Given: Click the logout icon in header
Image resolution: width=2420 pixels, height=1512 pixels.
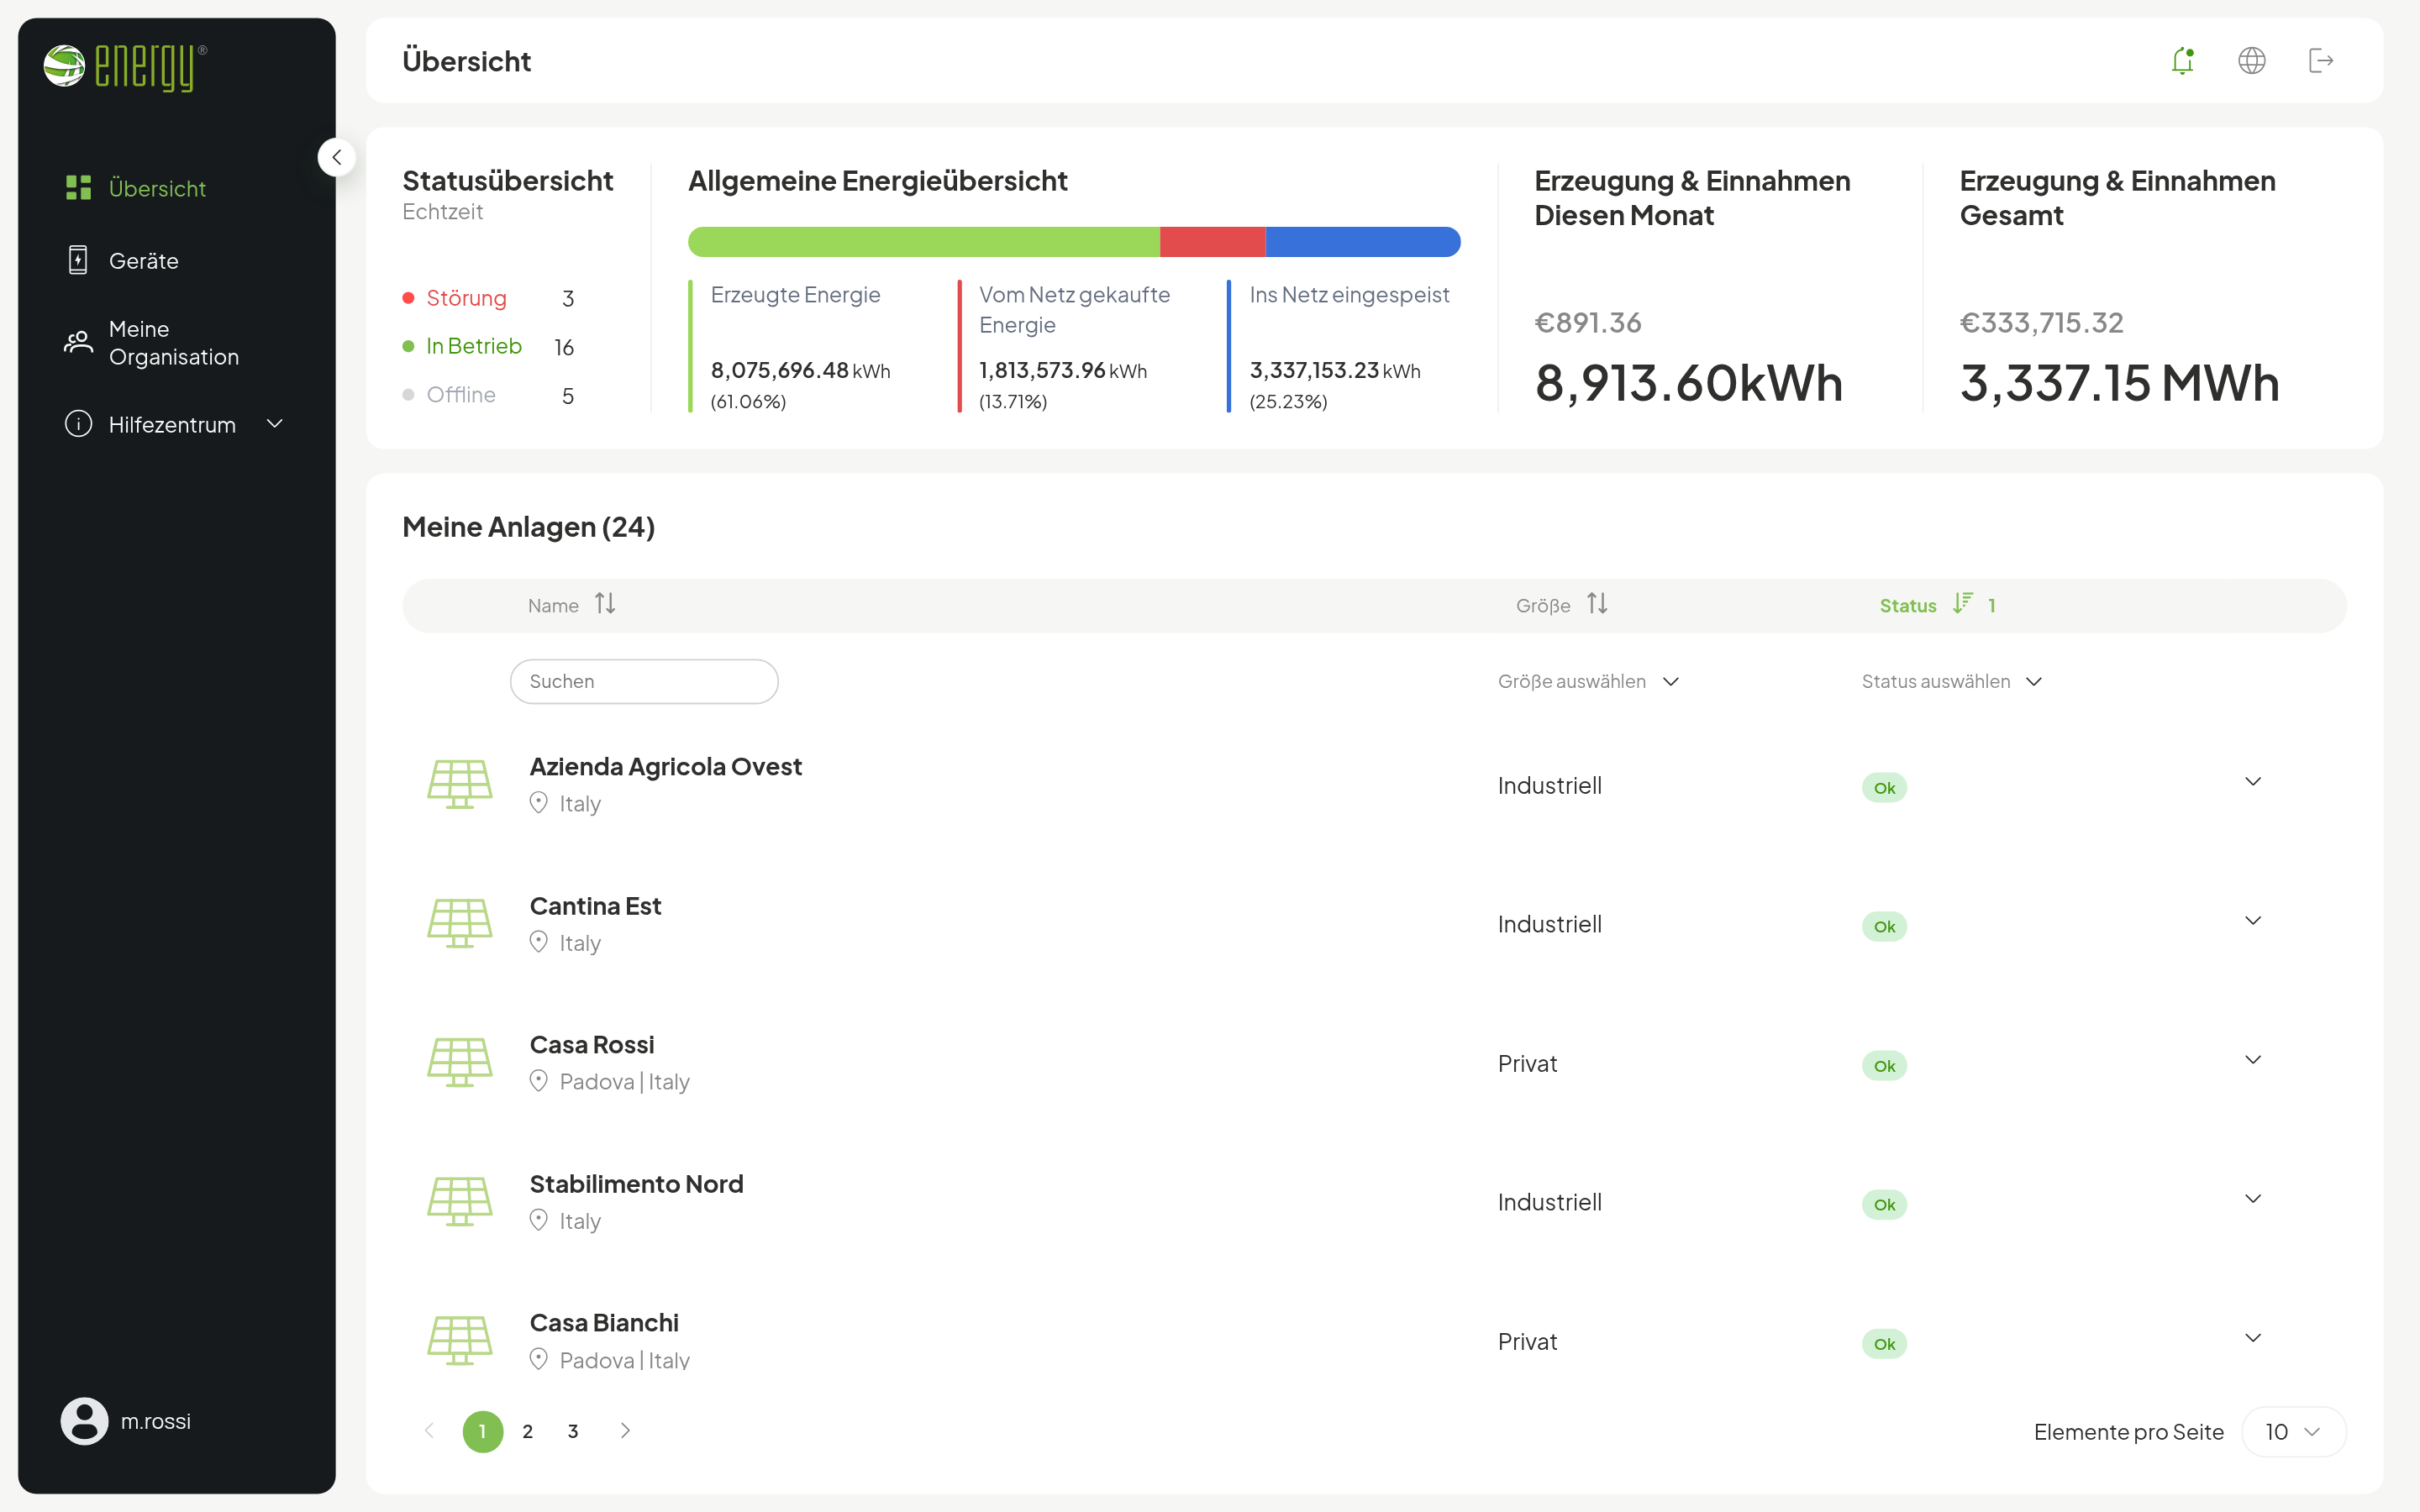Looking at the screenshot, I should coord(2320,61).
